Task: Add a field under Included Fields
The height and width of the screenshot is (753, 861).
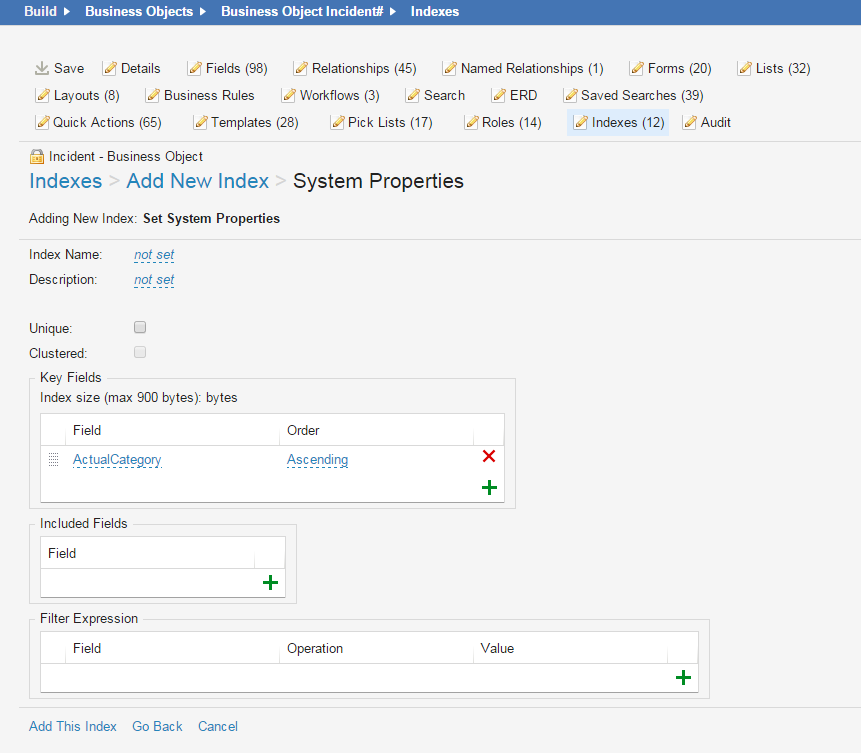Action: coord(271,581)
